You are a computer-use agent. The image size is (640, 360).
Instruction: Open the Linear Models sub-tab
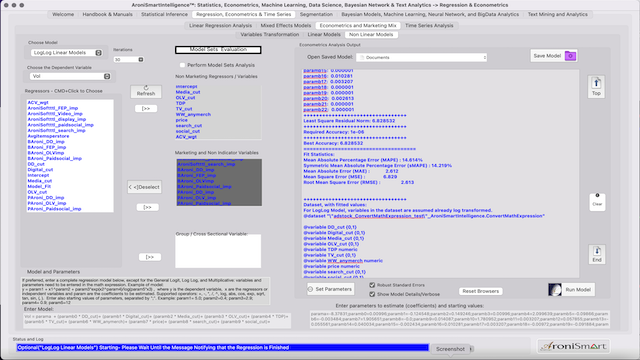click(x=324, y=35)
